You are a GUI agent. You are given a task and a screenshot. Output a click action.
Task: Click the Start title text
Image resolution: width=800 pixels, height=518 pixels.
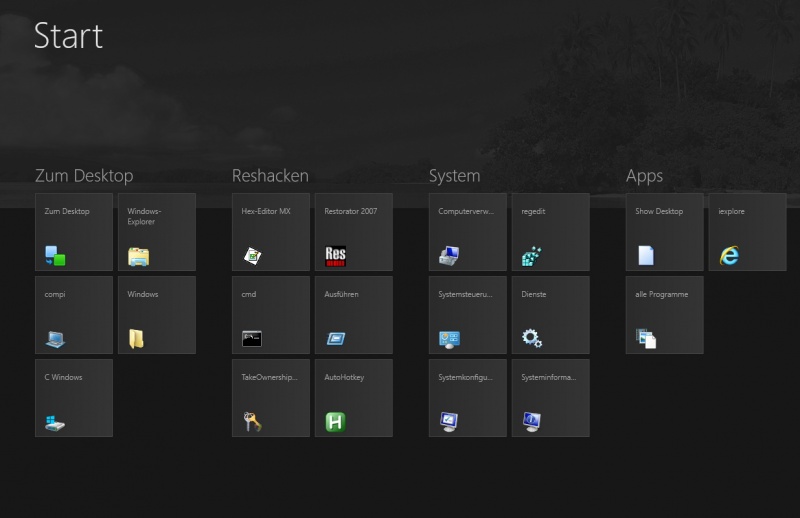68,36
